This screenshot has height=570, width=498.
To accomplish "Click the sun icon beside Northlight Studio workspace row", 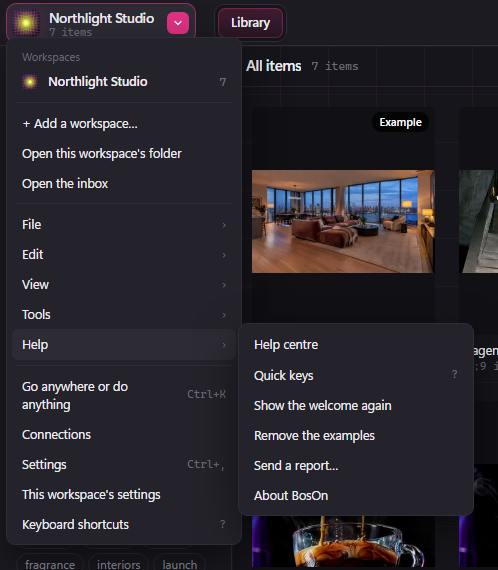I will click(30, 82).
